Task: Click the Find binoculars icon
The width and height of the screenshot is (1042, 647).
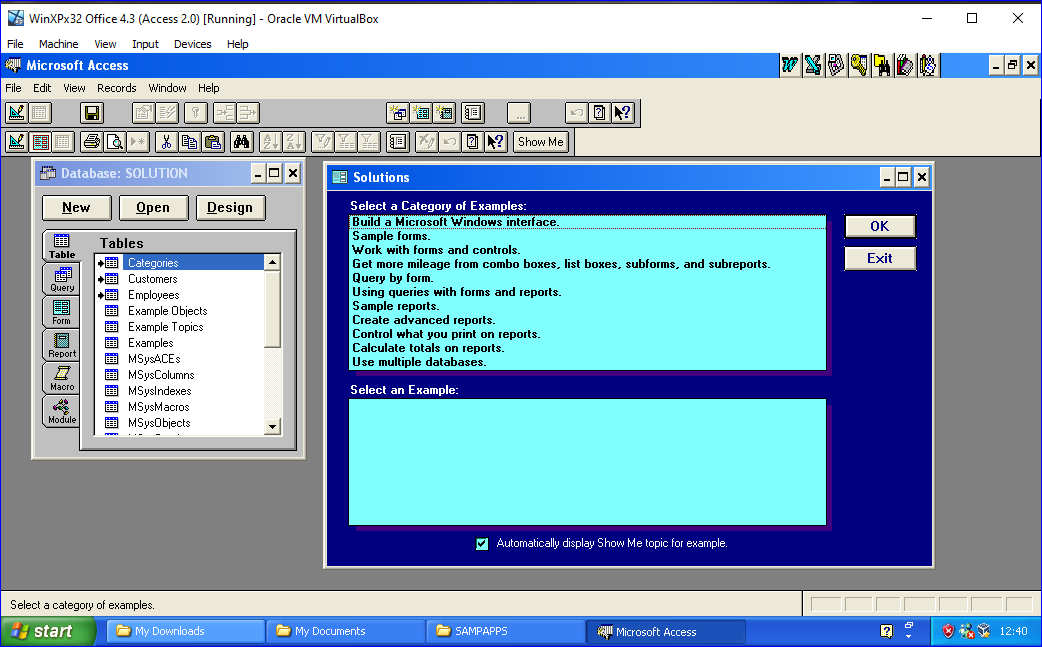Action: (241, 142)
